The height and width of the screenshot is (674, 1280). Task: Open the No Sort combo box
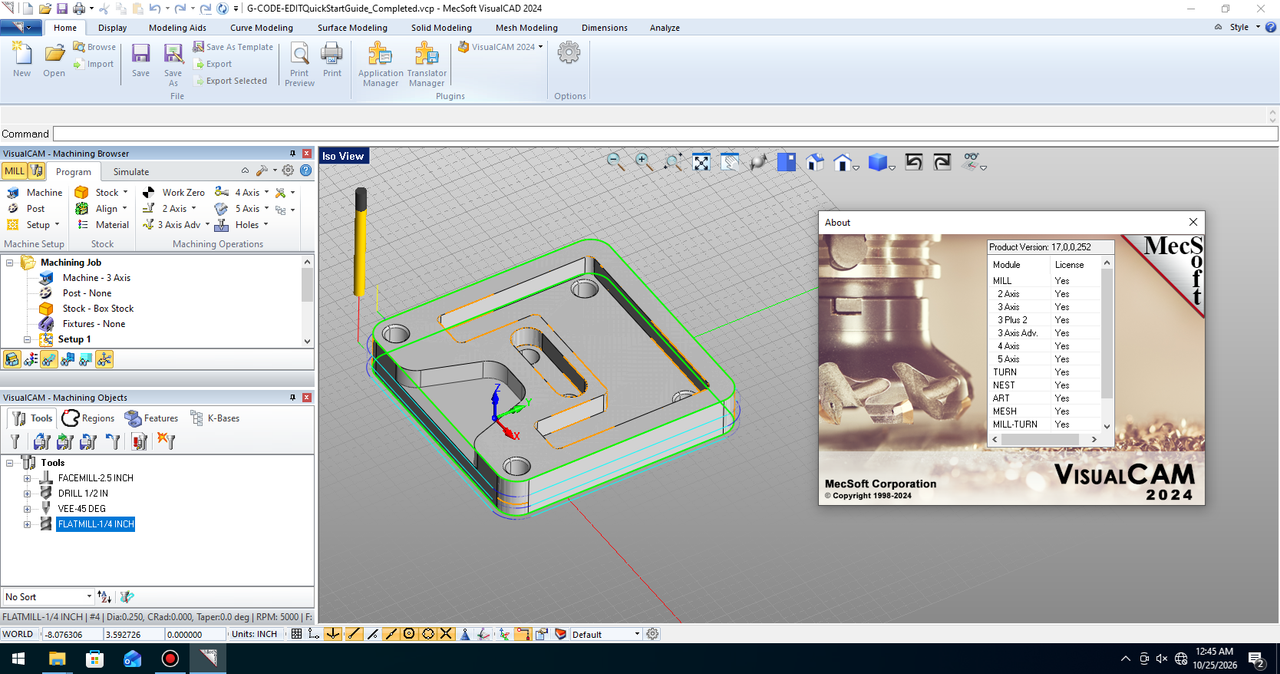pyautogui.click(x=47, y=597)
